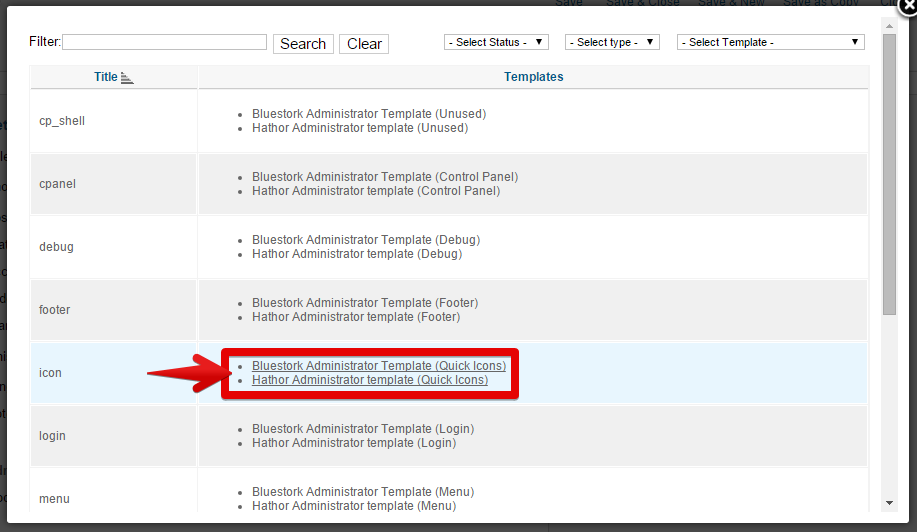Open the Select Template dropdown
This screenshot has height=532, width=917.
click(x=770, y=42)
